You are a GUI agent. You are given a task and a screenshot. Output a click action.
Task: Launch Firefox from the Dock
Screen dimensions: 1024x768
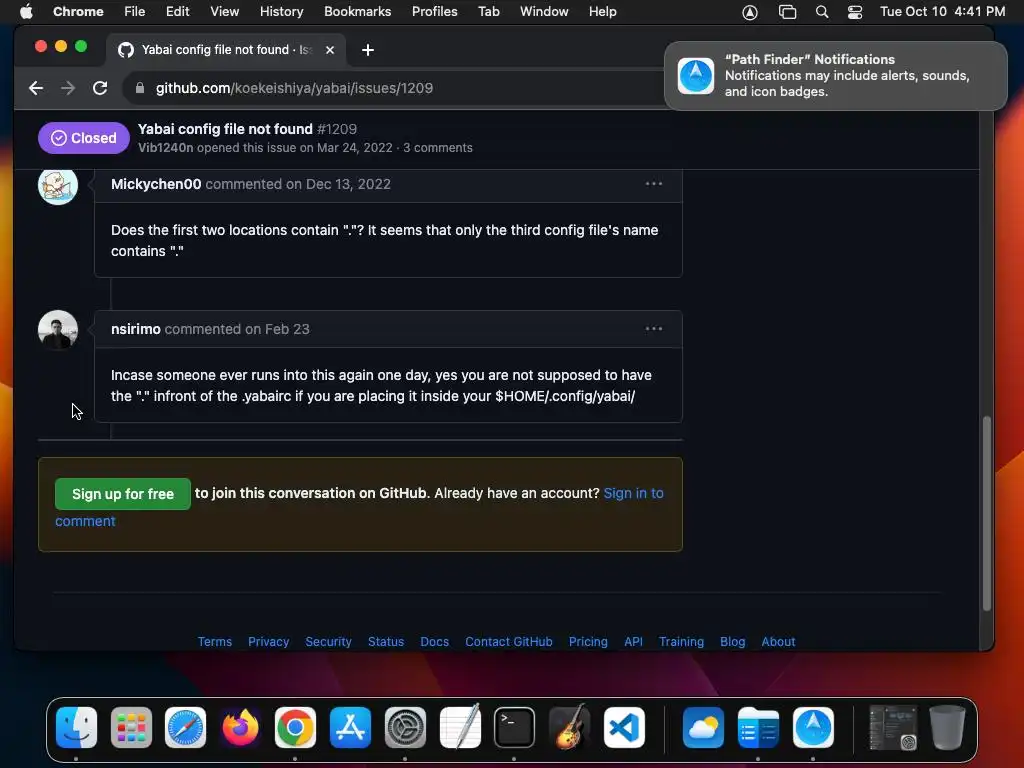point(240,727)
